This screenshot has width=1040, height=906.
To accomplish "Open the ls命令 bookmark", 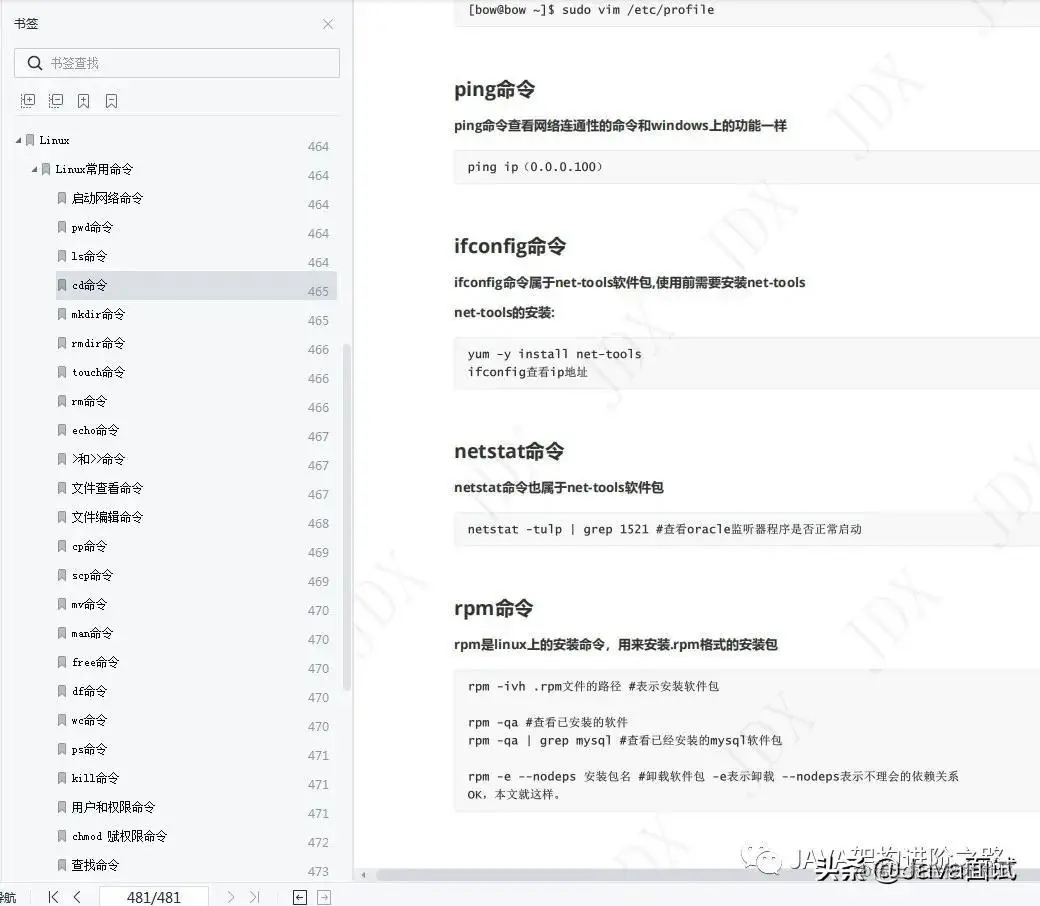I will [89, 256].
